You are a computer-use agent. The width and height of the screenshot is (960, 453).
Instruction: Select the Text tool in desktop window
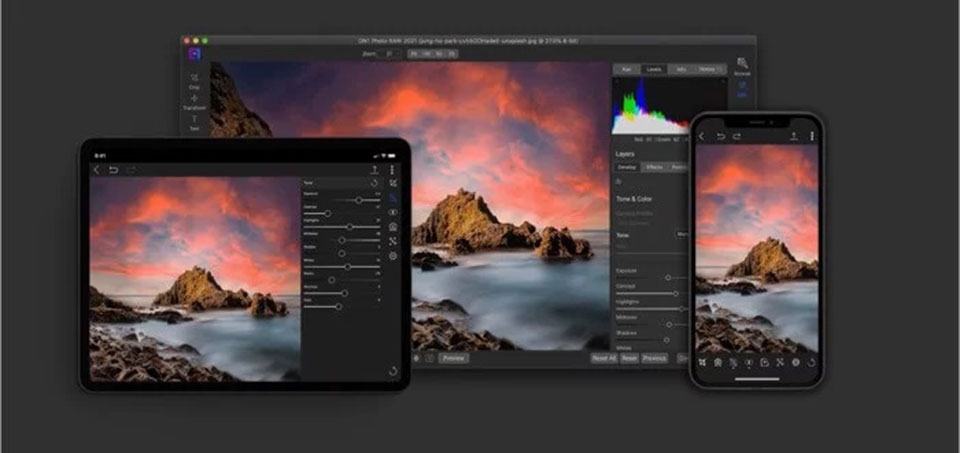click(194, 122)
